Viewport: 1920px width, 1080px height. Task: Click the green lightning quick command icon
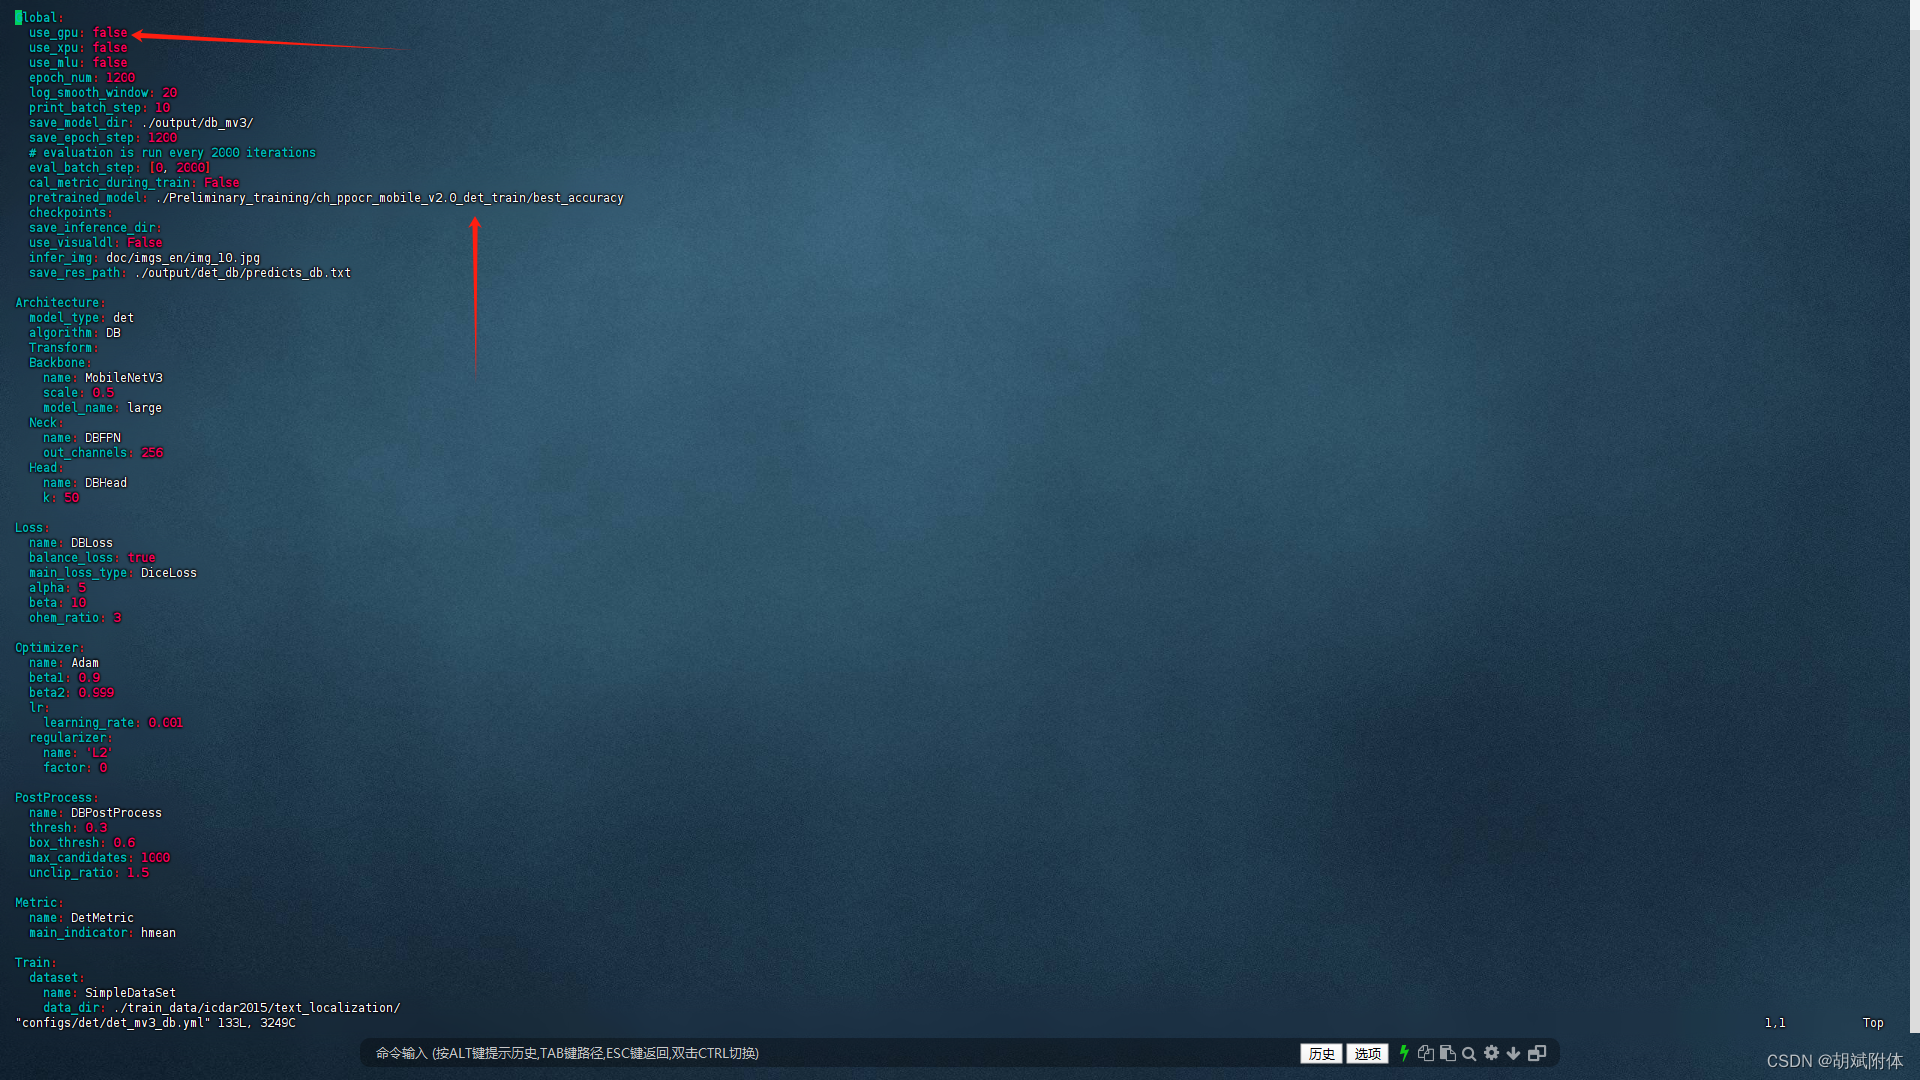(1404, 1053)
